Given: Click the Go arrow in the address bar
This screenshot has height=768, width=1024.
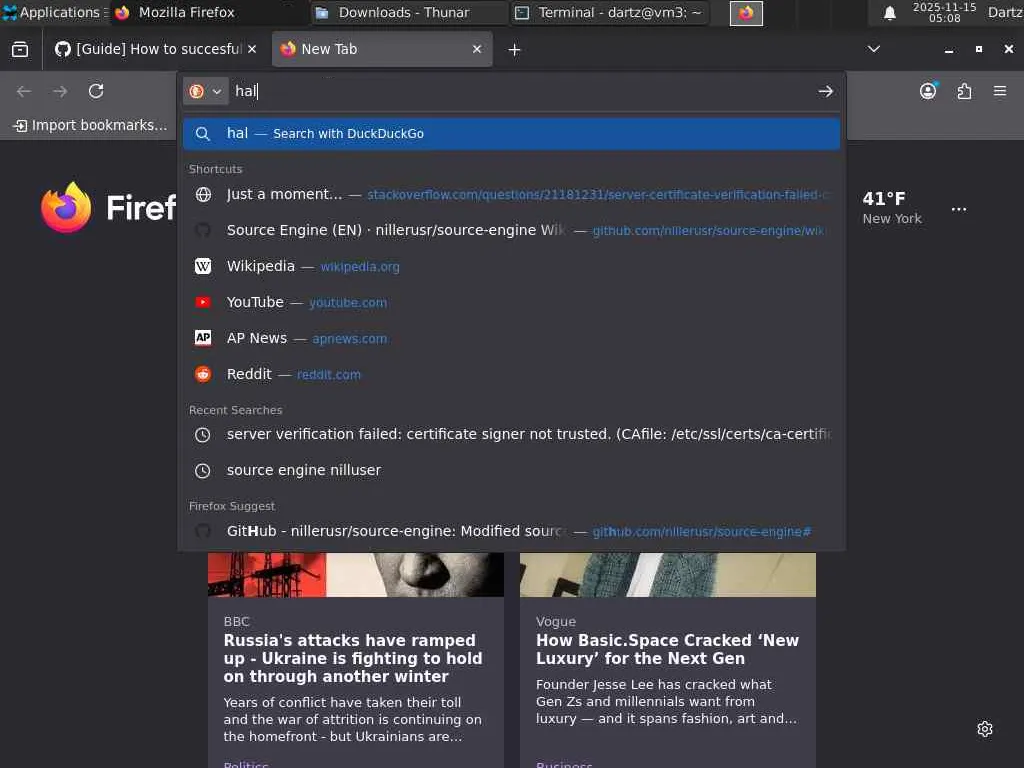Looking at the screenshot, I should tap(825, 91).
